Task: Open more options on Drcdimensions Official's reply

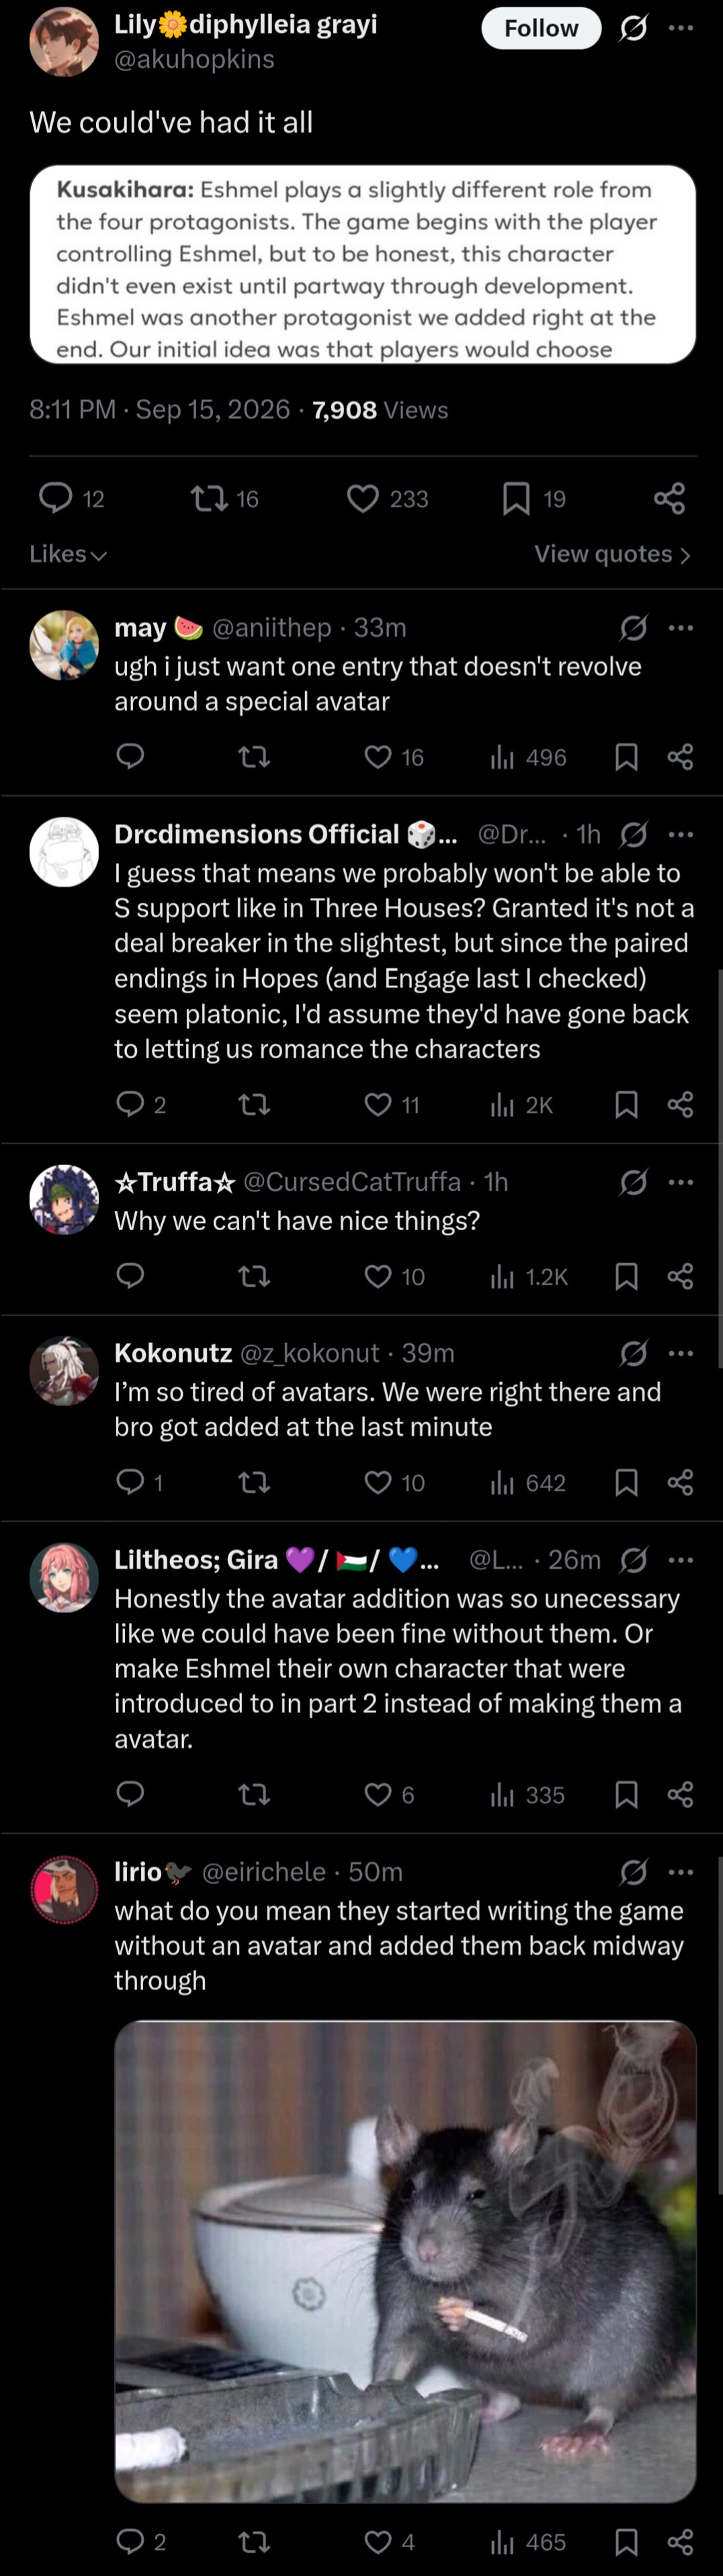Action: (681, 834)
